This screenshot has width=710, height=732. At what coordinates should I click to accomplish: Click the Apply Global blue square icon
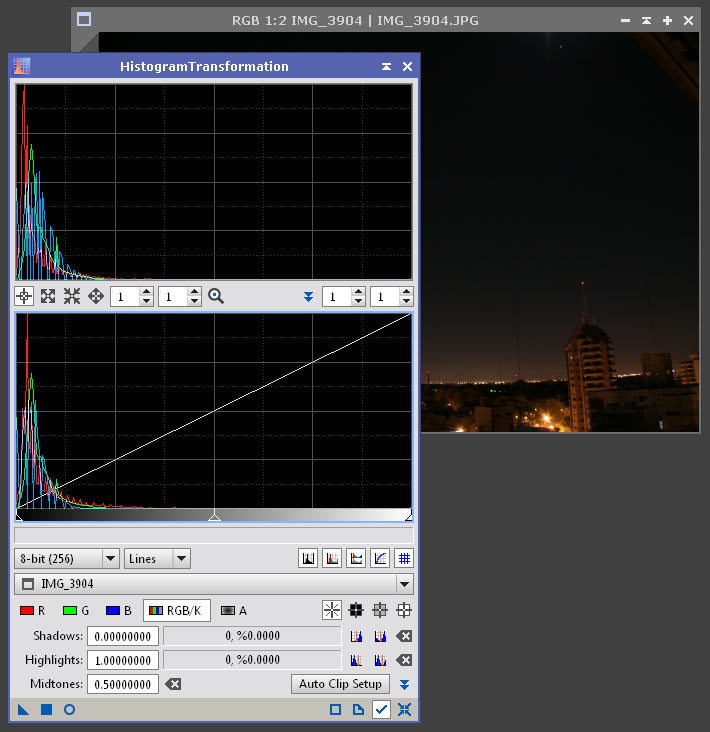coord(46,710)
